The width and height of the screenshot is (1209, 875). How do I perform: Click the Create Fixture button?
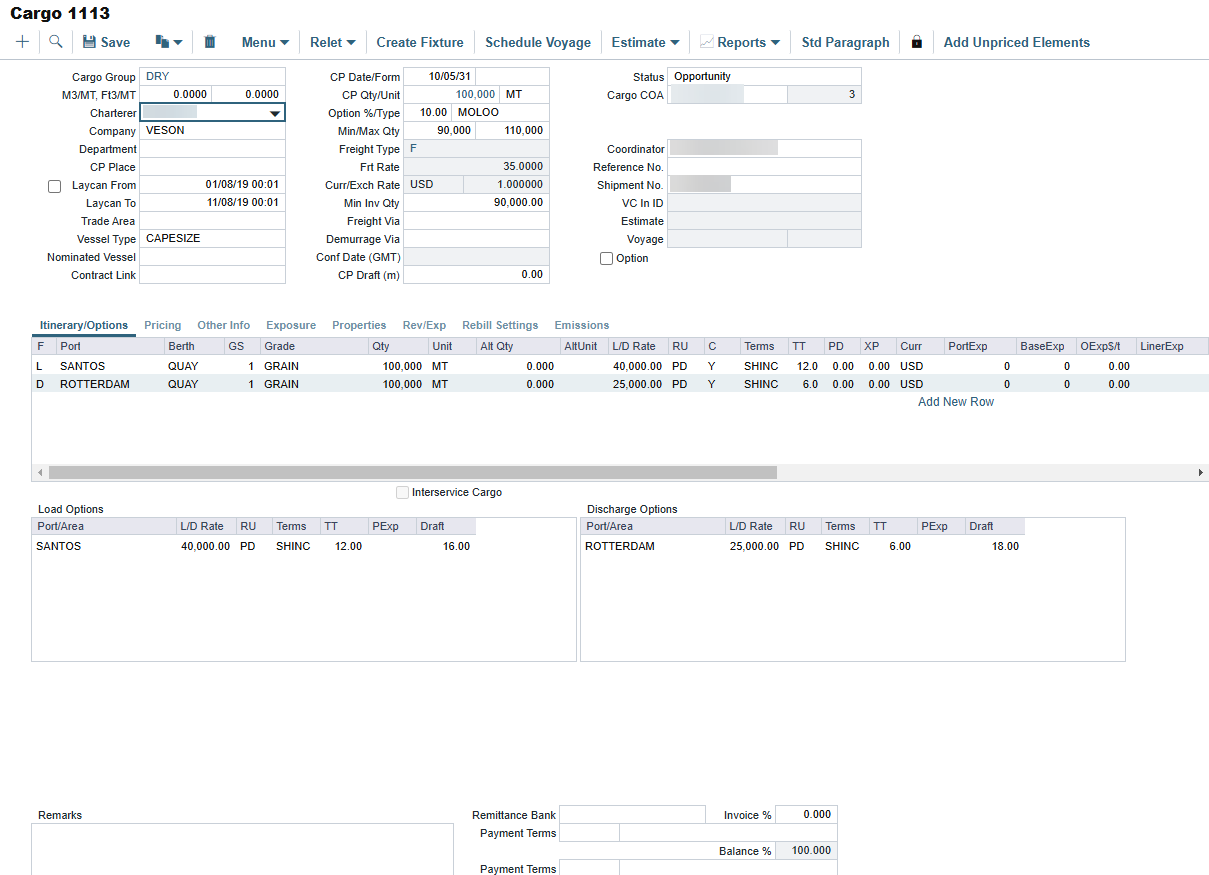coord(420,42)
